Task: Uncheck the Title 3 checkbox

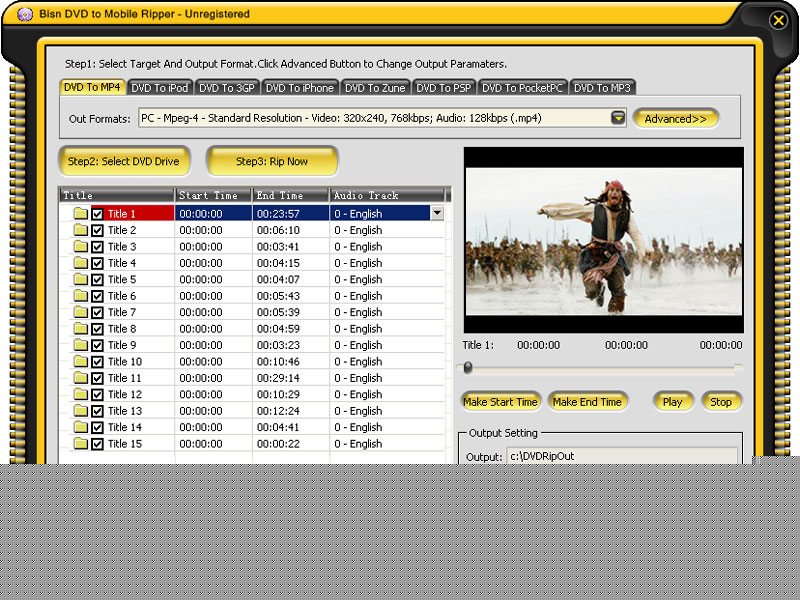Action: coord(97,247)
